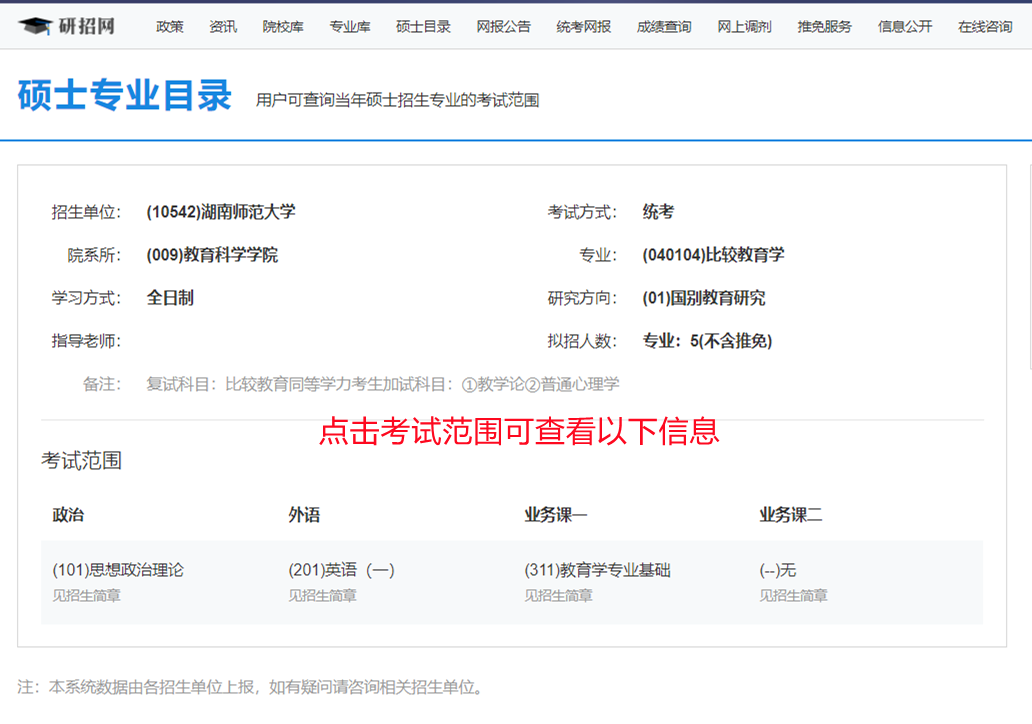The width and height of the screenshot is (1032, 724).
Task: Open 专业库 from the navigation bar
Action: tap(350, 27)
